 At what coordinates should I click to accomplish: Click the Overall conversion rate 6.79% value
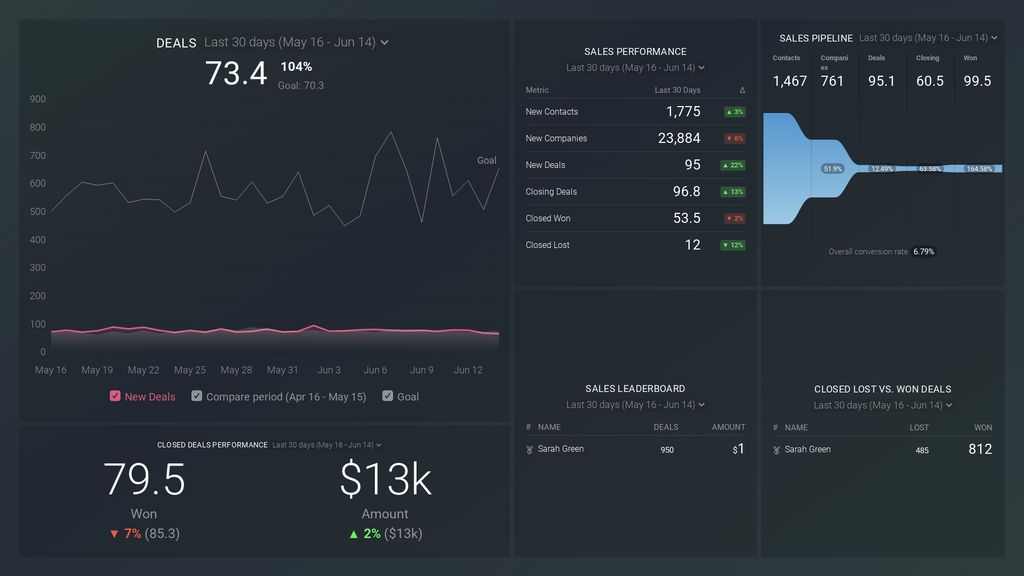tap(922, 251)
